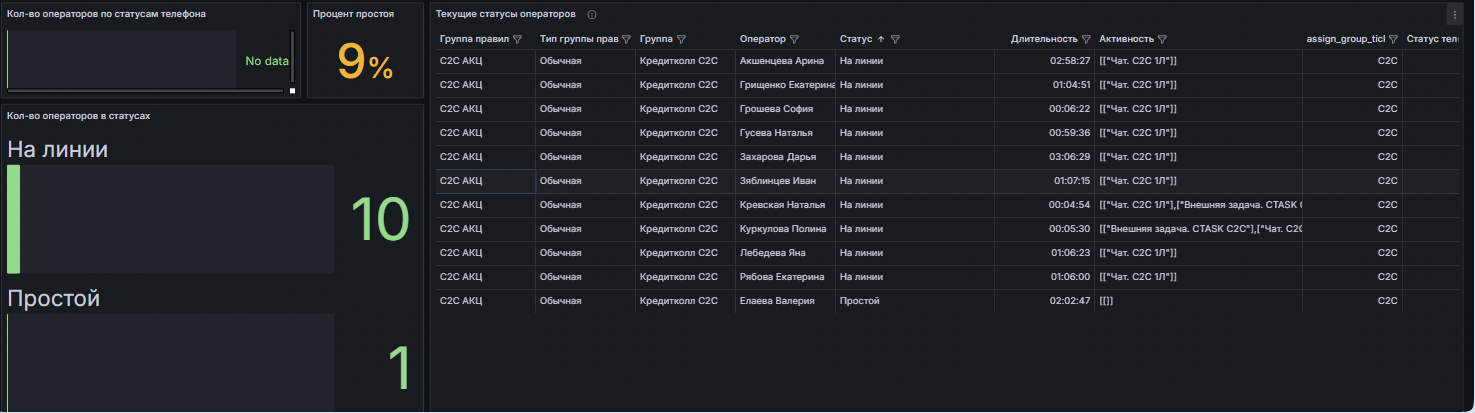Open filter for Группа правил column
Screen dimensions: 1475x413
pos(517,39)
